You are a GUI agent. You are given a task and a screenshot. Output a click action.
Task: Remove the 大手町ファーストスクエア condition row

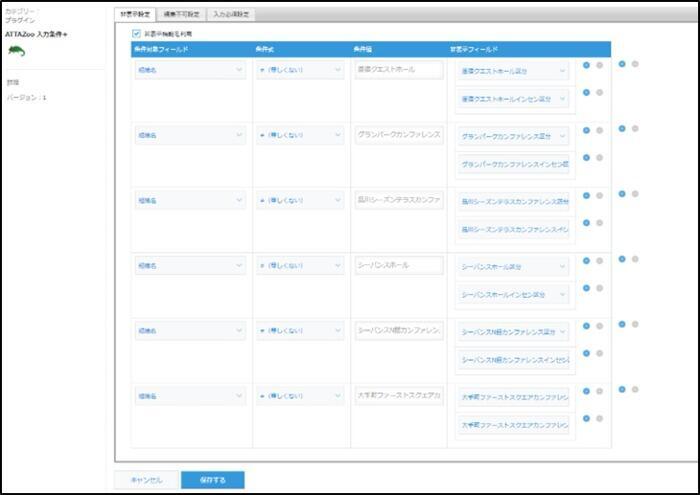click(635, 390)
